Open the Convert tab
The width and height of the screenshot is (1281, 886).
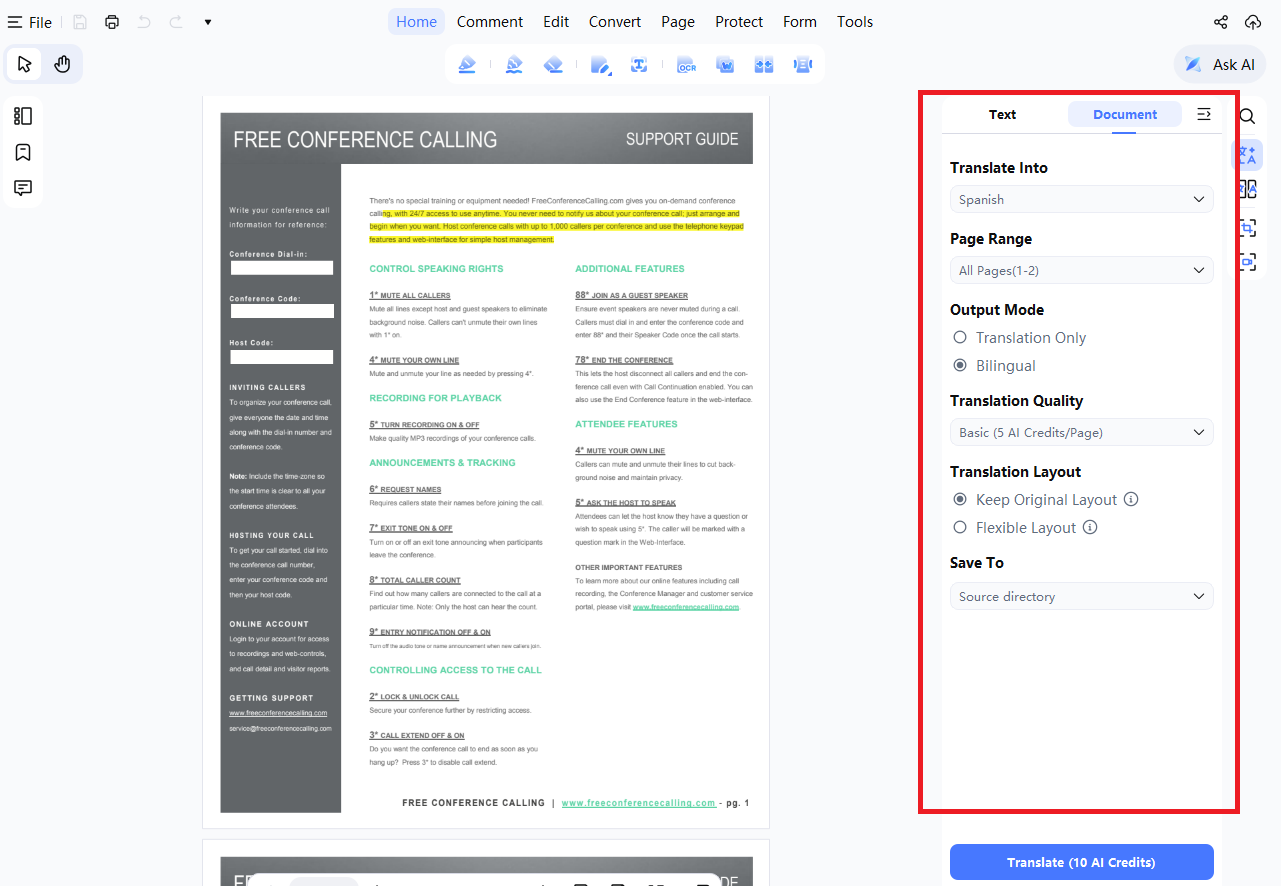click(x=615, y=22)
